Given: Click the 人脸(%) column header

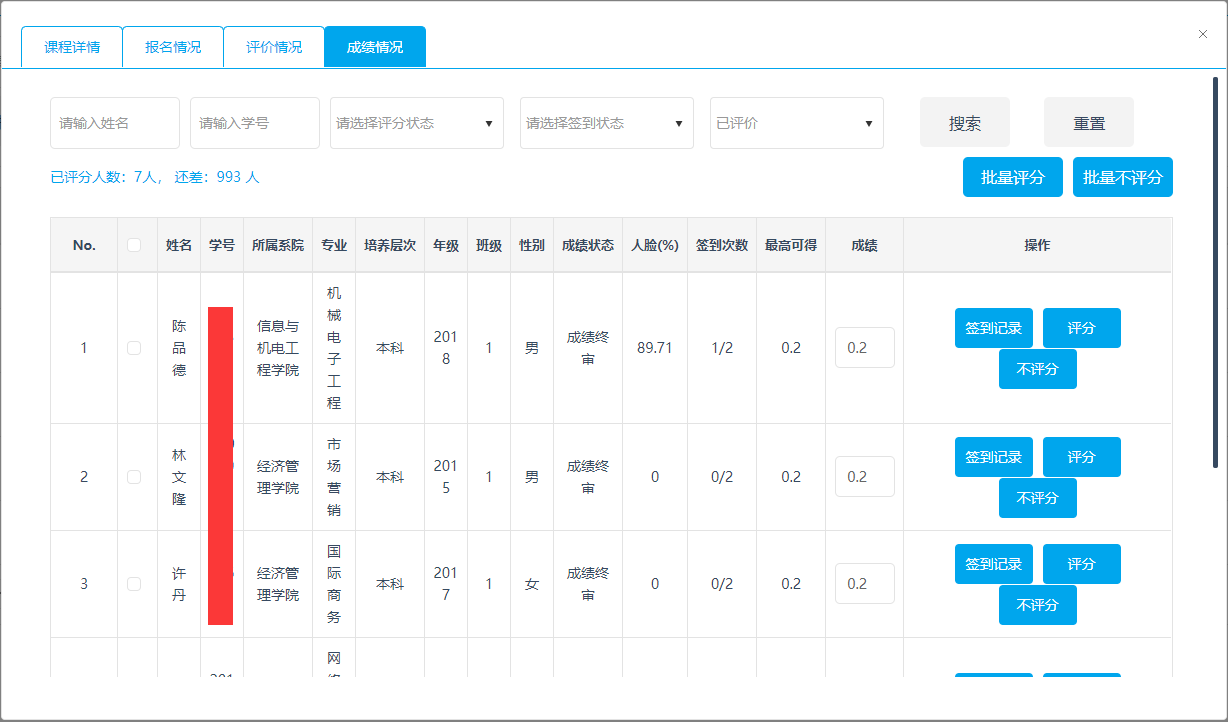Looking at the screenshot, I should 655,245.
